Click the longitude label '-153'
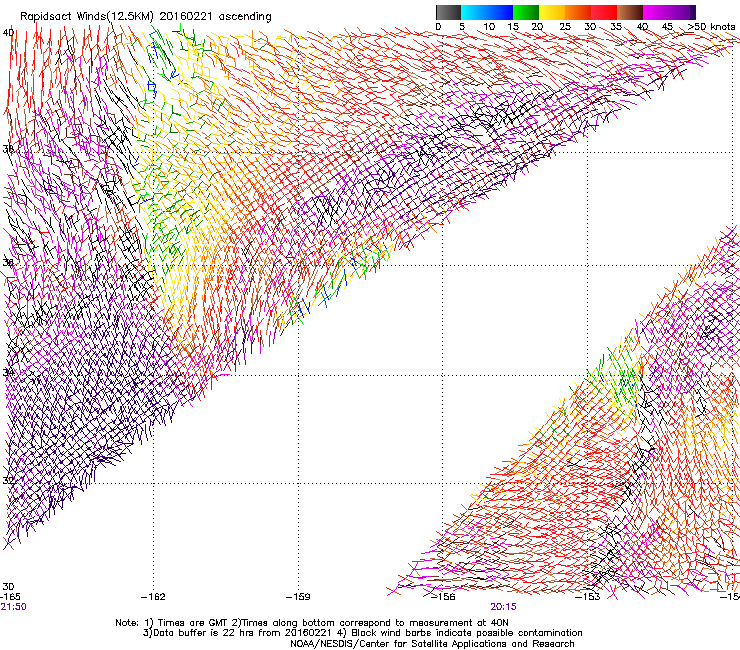 click(x=588, y=597)
